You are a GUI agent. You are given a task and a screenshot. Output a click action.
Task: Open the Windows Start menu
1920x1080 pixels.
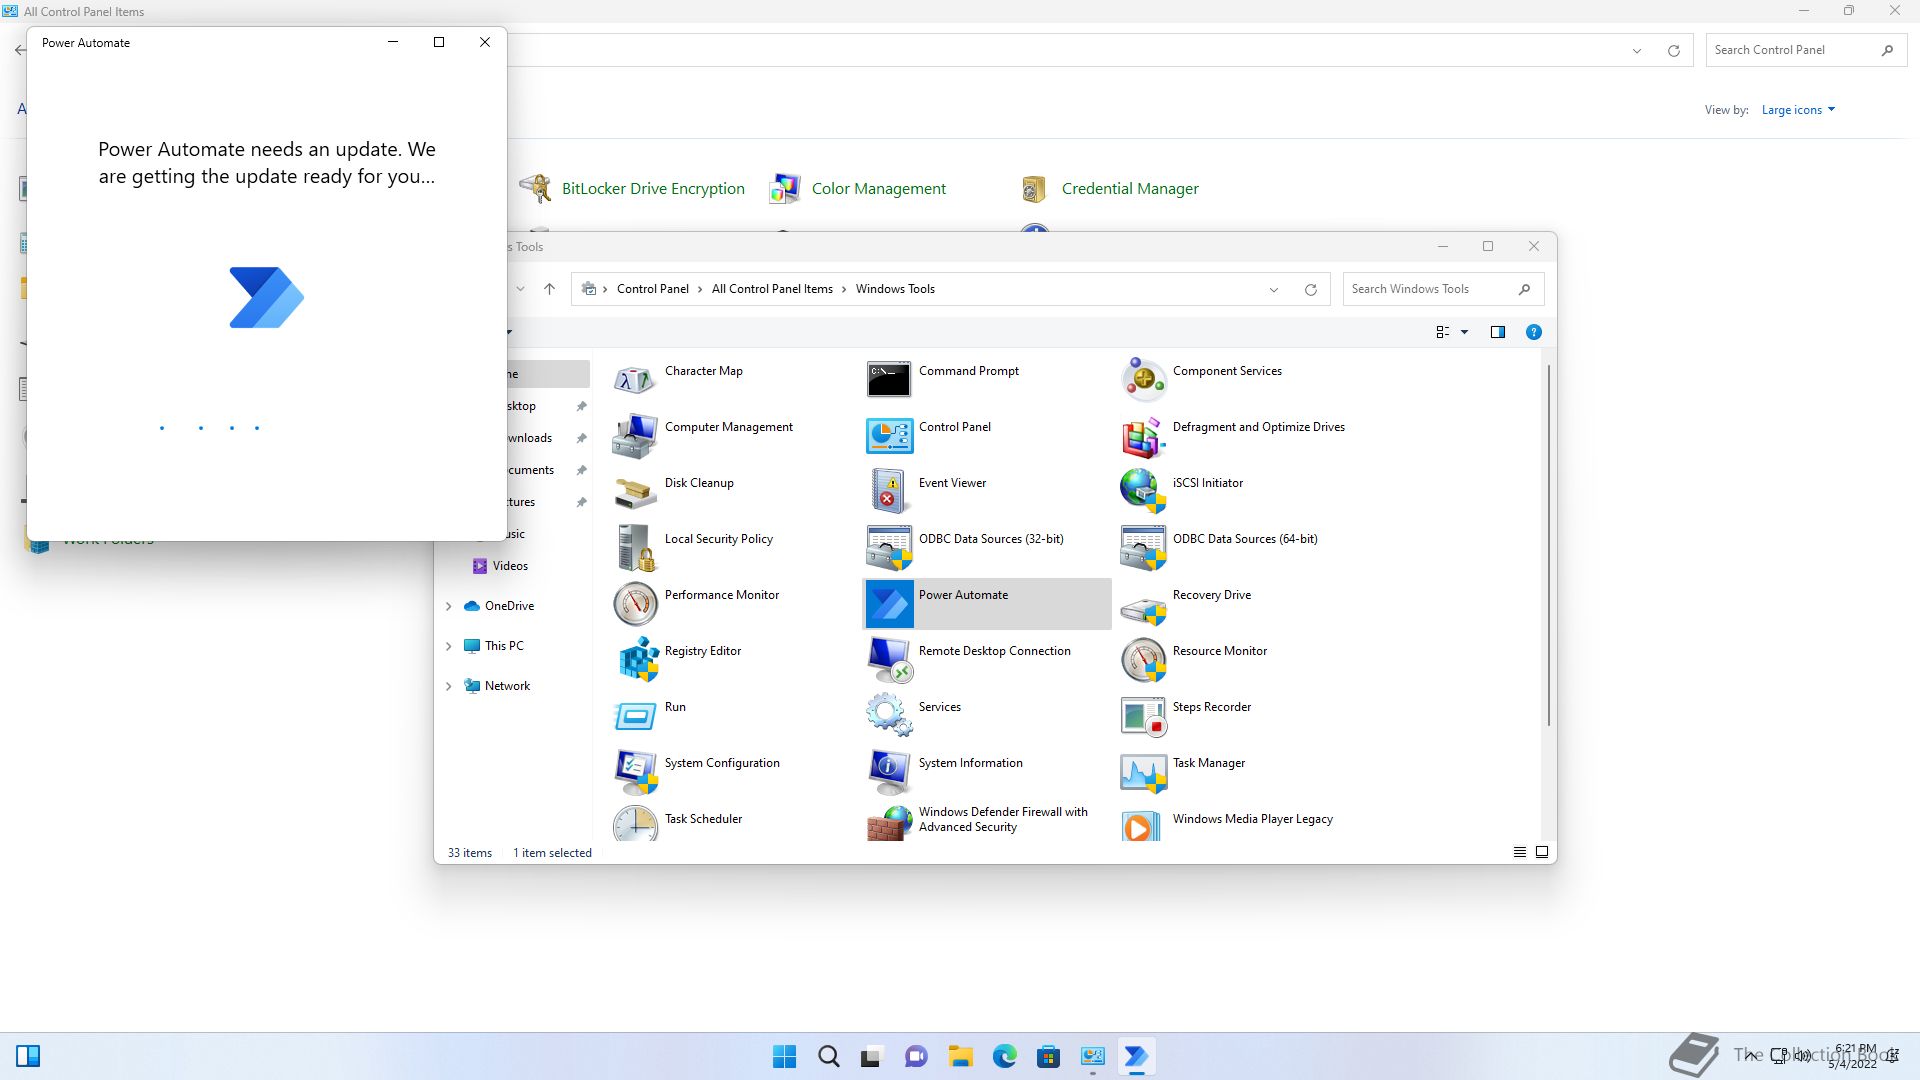[785, 1056]
